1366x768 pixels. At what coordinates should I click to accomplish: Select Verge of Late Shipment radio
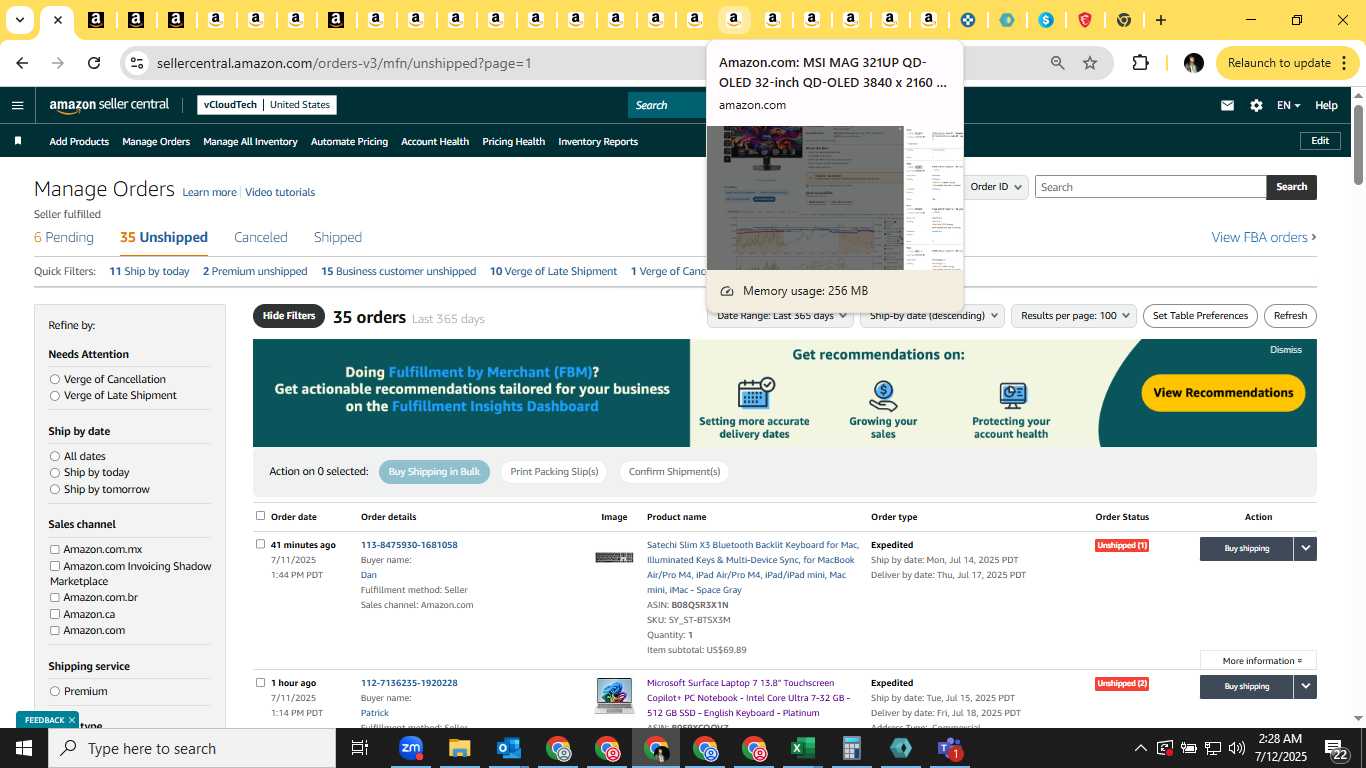coord(55,395)
